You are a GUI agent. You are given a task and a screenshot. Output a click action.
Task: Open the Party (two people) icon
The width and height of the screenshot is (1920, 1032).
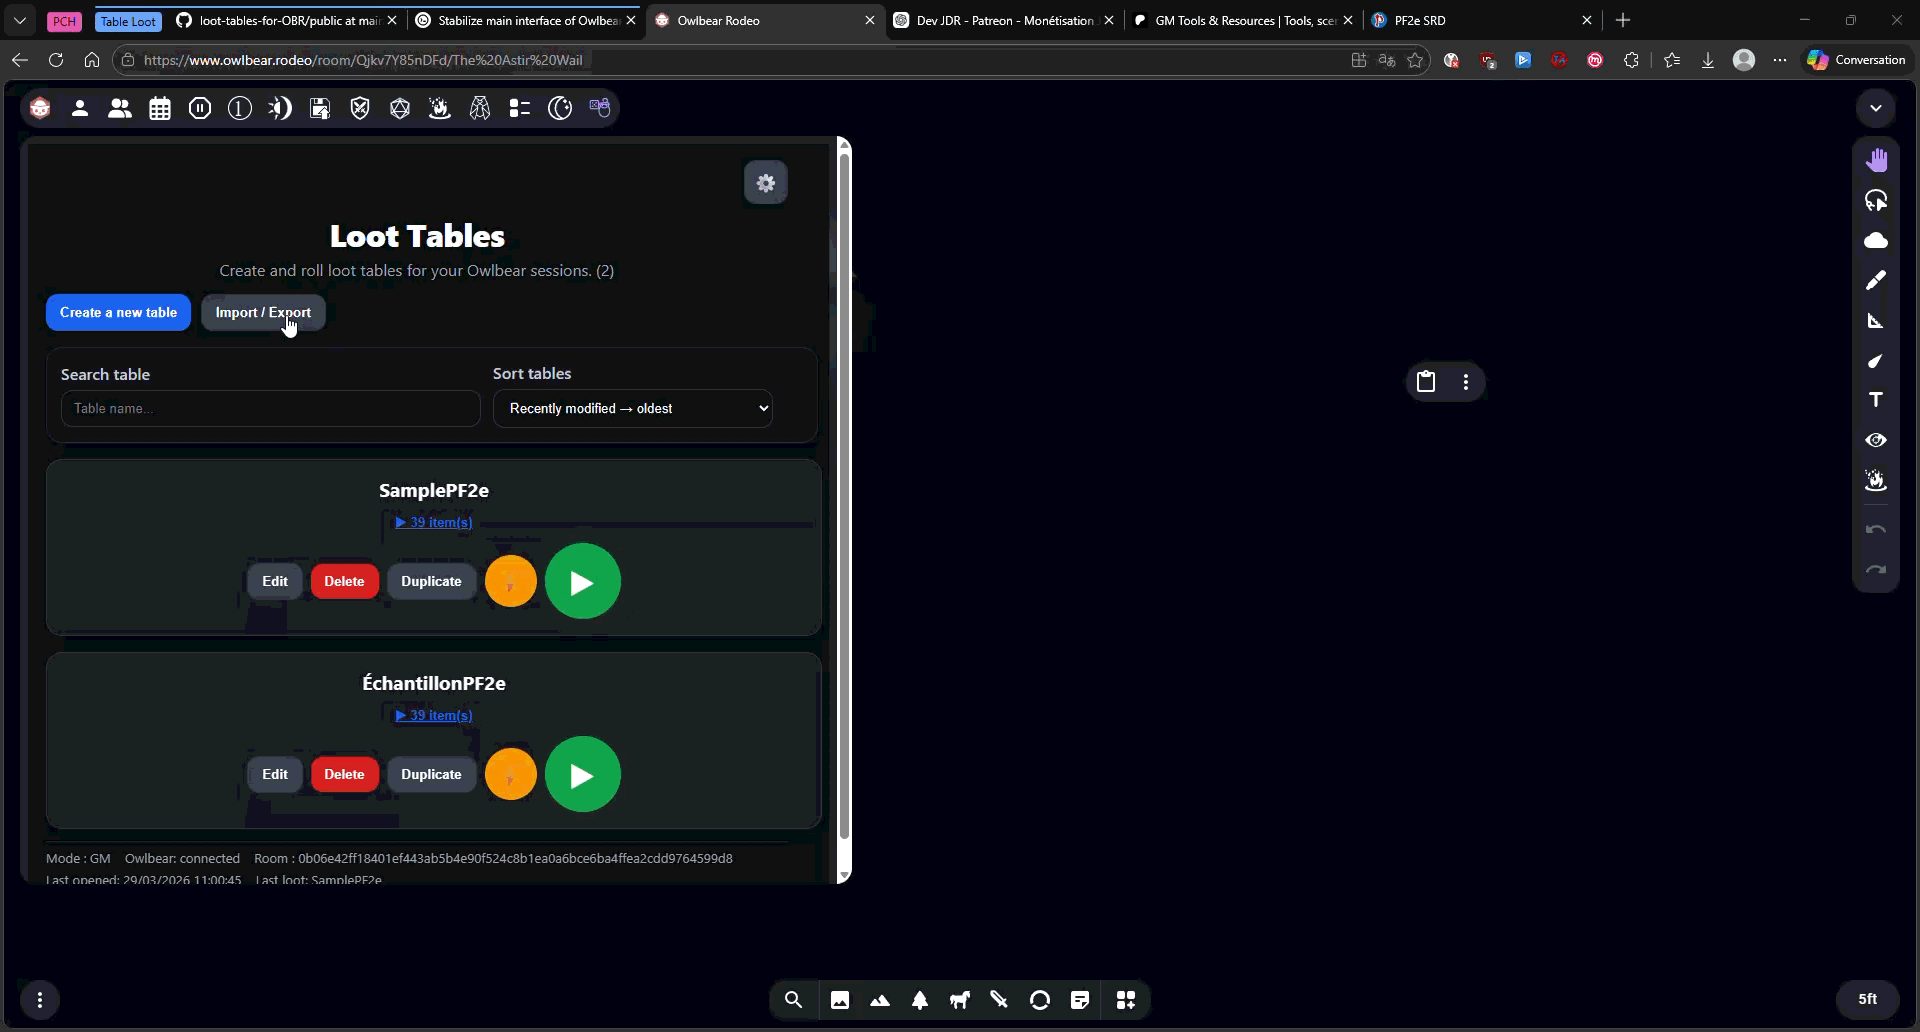point(120,108)
